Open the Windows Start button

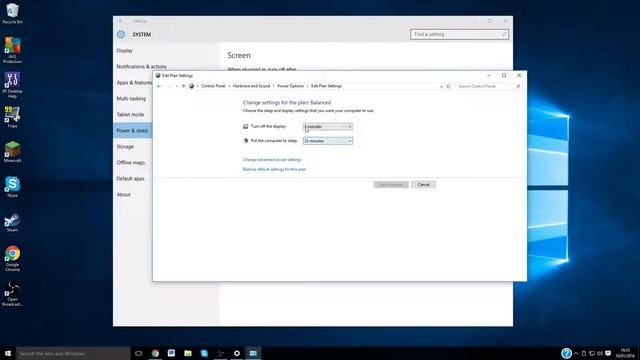click(x=8, y=353)
